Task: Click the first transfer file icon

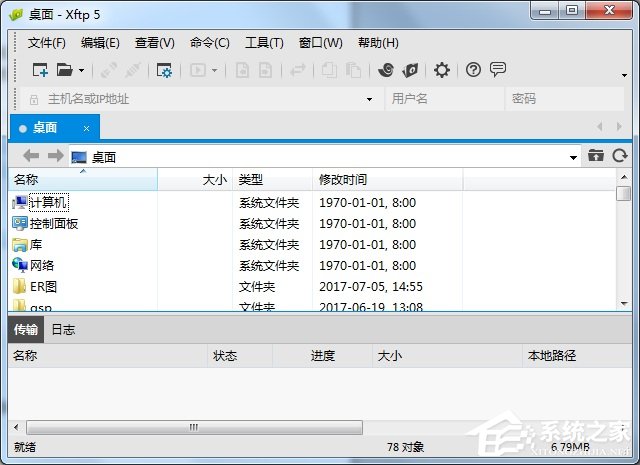Action: [242, 70]
